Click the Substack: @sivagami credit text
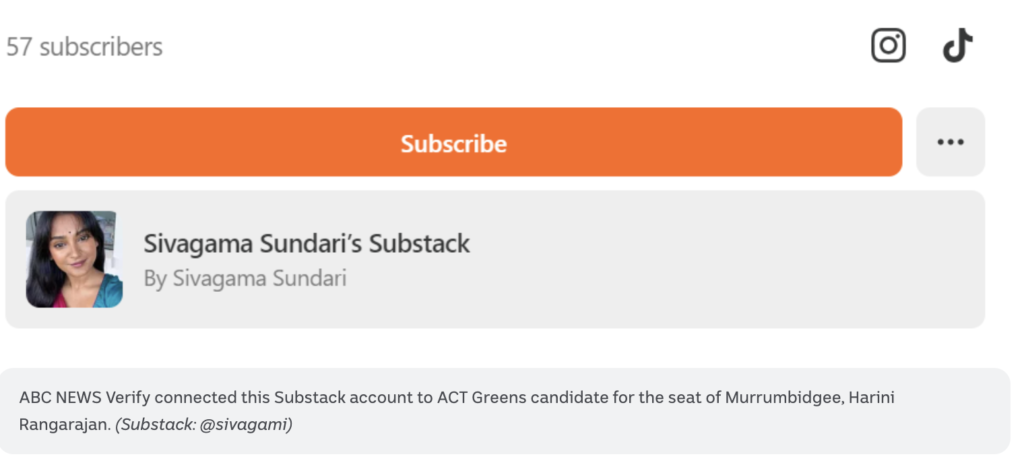 [204, 425]
